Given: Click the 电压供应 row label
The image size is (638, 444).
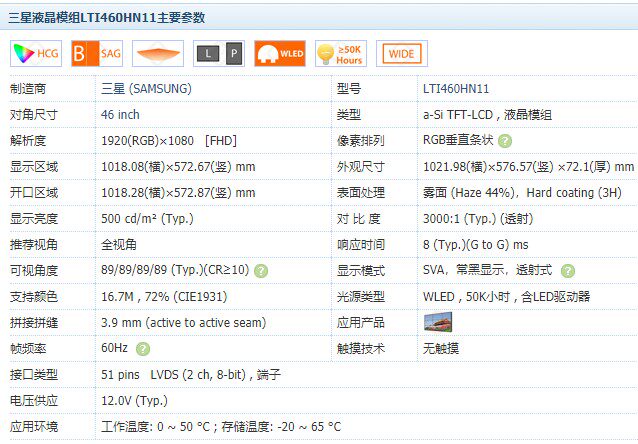Looking at the screenshot, I should coord(34,400).
